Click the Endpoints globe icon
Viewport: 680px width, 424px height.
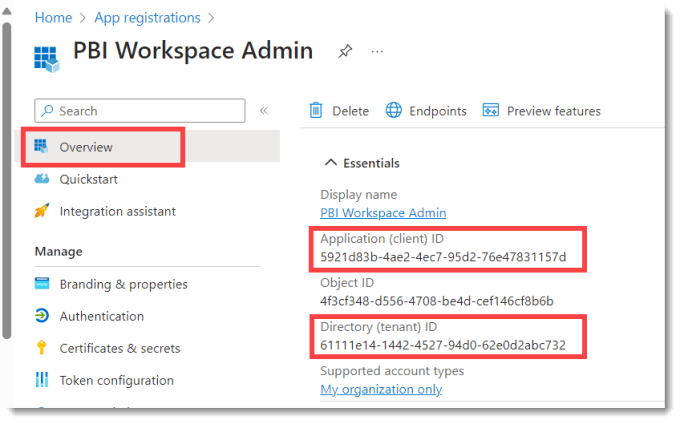(x=393, y=110)
